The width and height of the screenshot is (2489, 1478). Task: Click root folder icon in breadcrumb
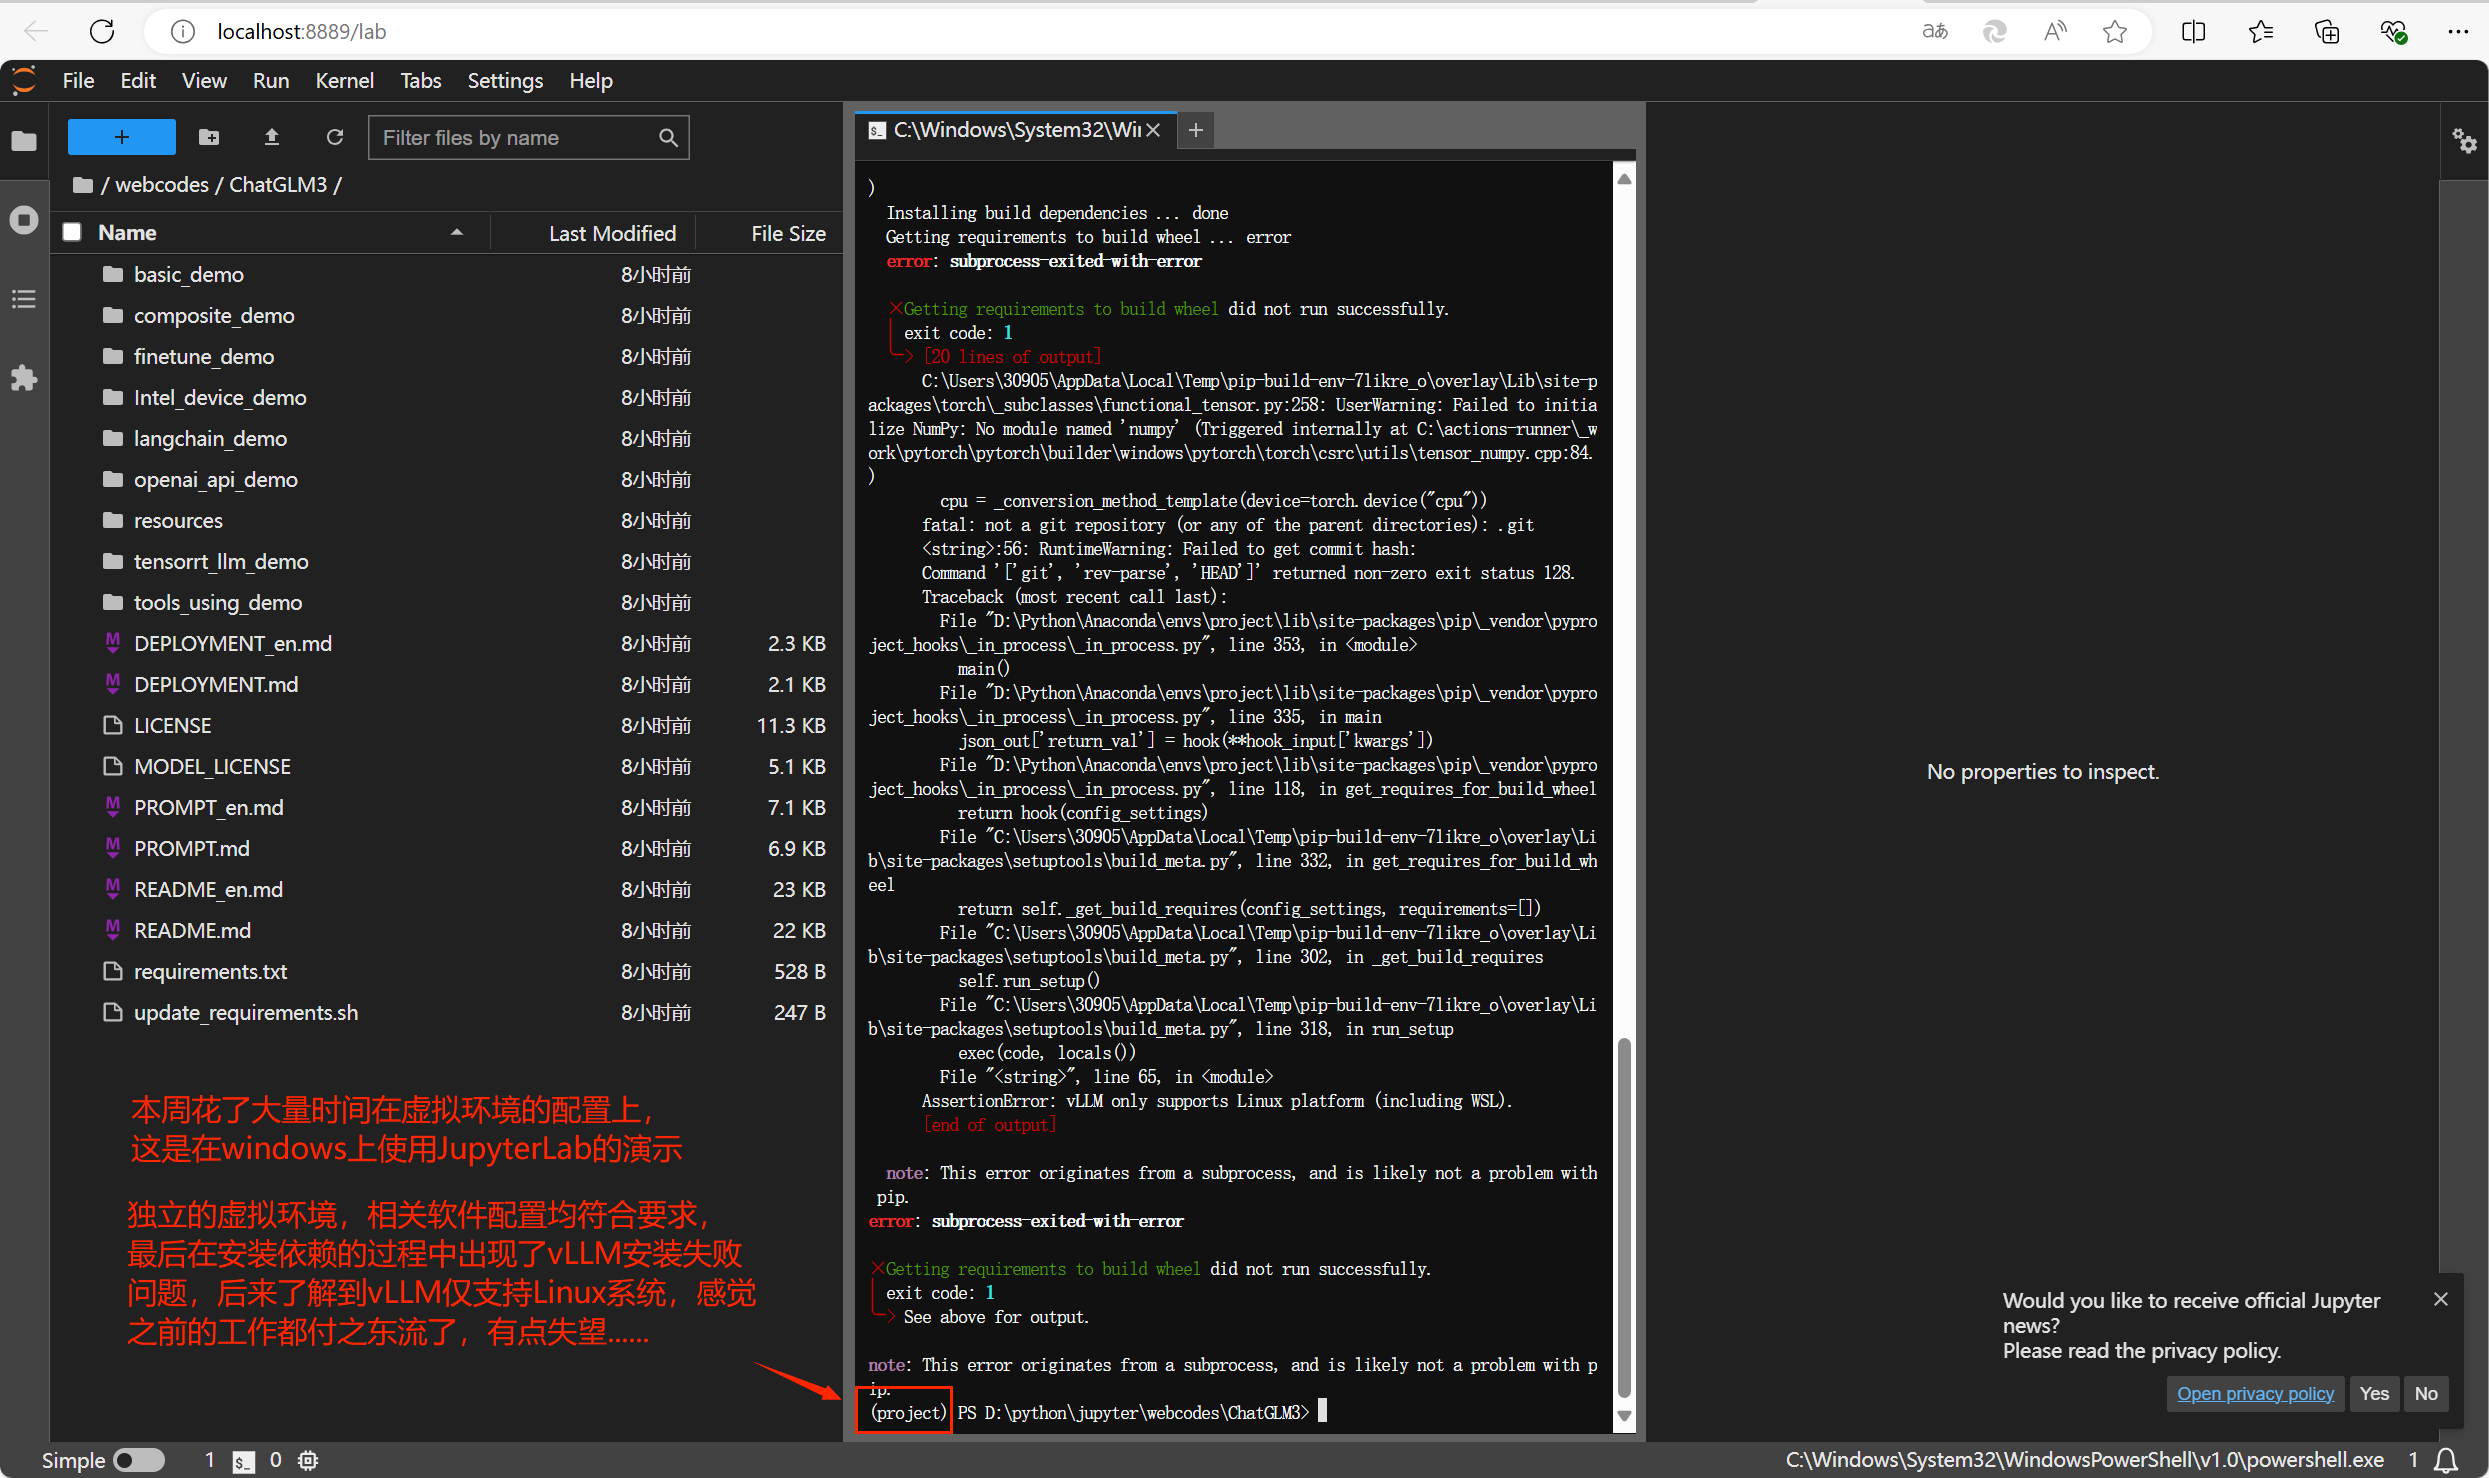coord(83,185)
